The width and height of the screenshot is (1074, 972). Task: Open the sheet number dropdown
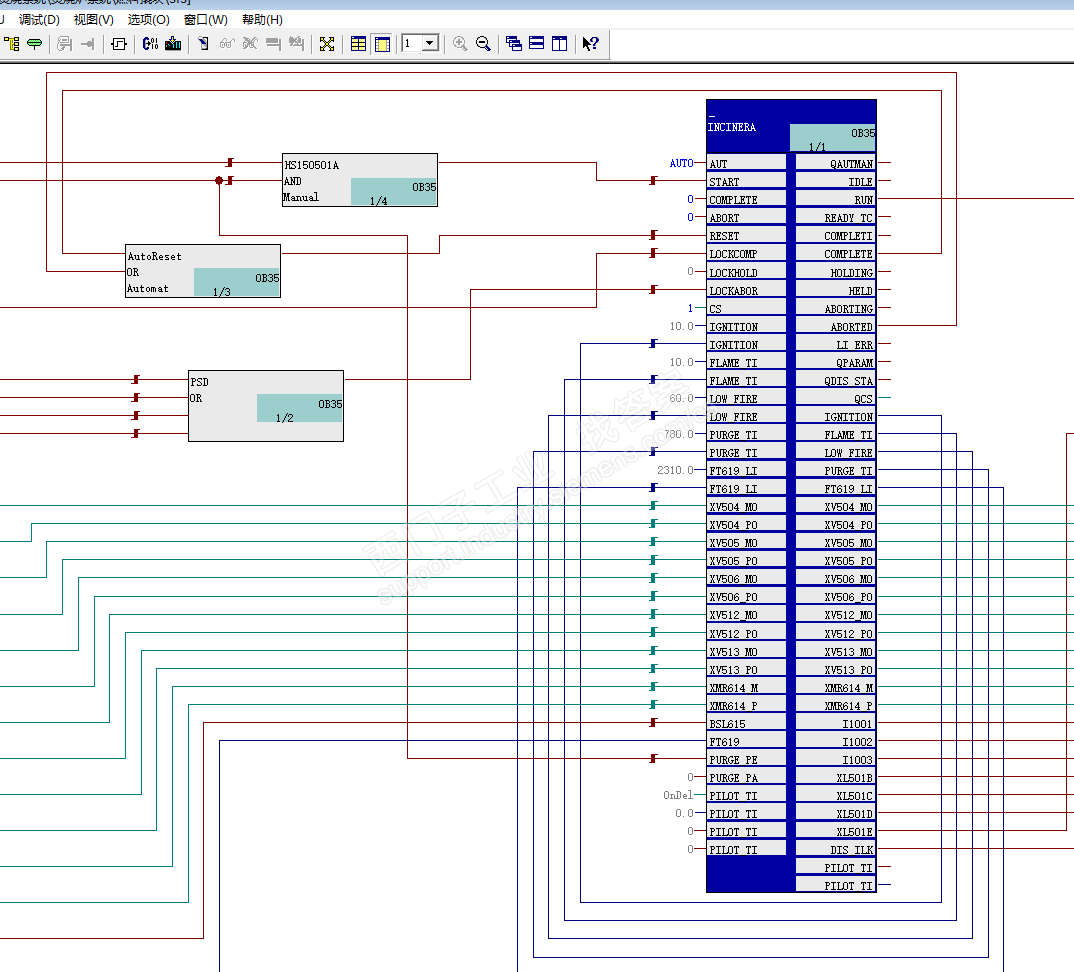click(430, 43)
